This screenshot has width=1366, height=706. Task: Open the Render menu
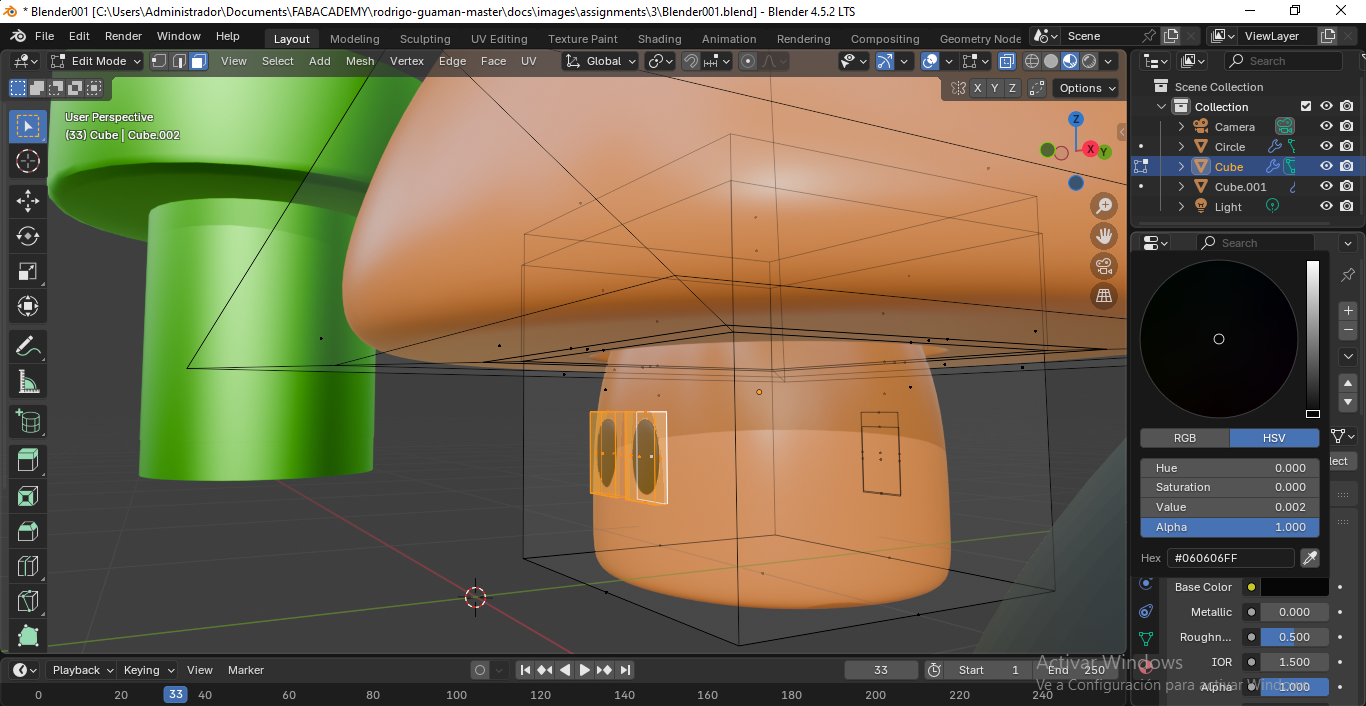[x=123, y=35]
